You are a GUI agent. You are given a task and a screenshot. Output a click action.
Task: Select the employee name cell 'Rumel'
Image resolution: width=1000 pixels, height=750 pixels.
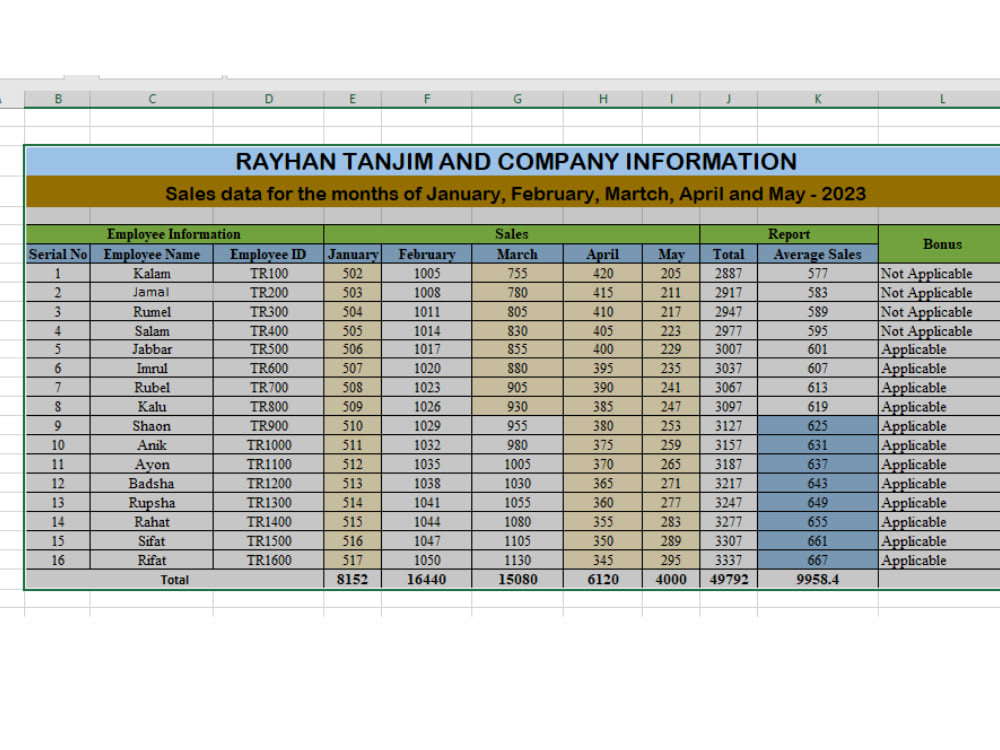[x=152, y=311]
